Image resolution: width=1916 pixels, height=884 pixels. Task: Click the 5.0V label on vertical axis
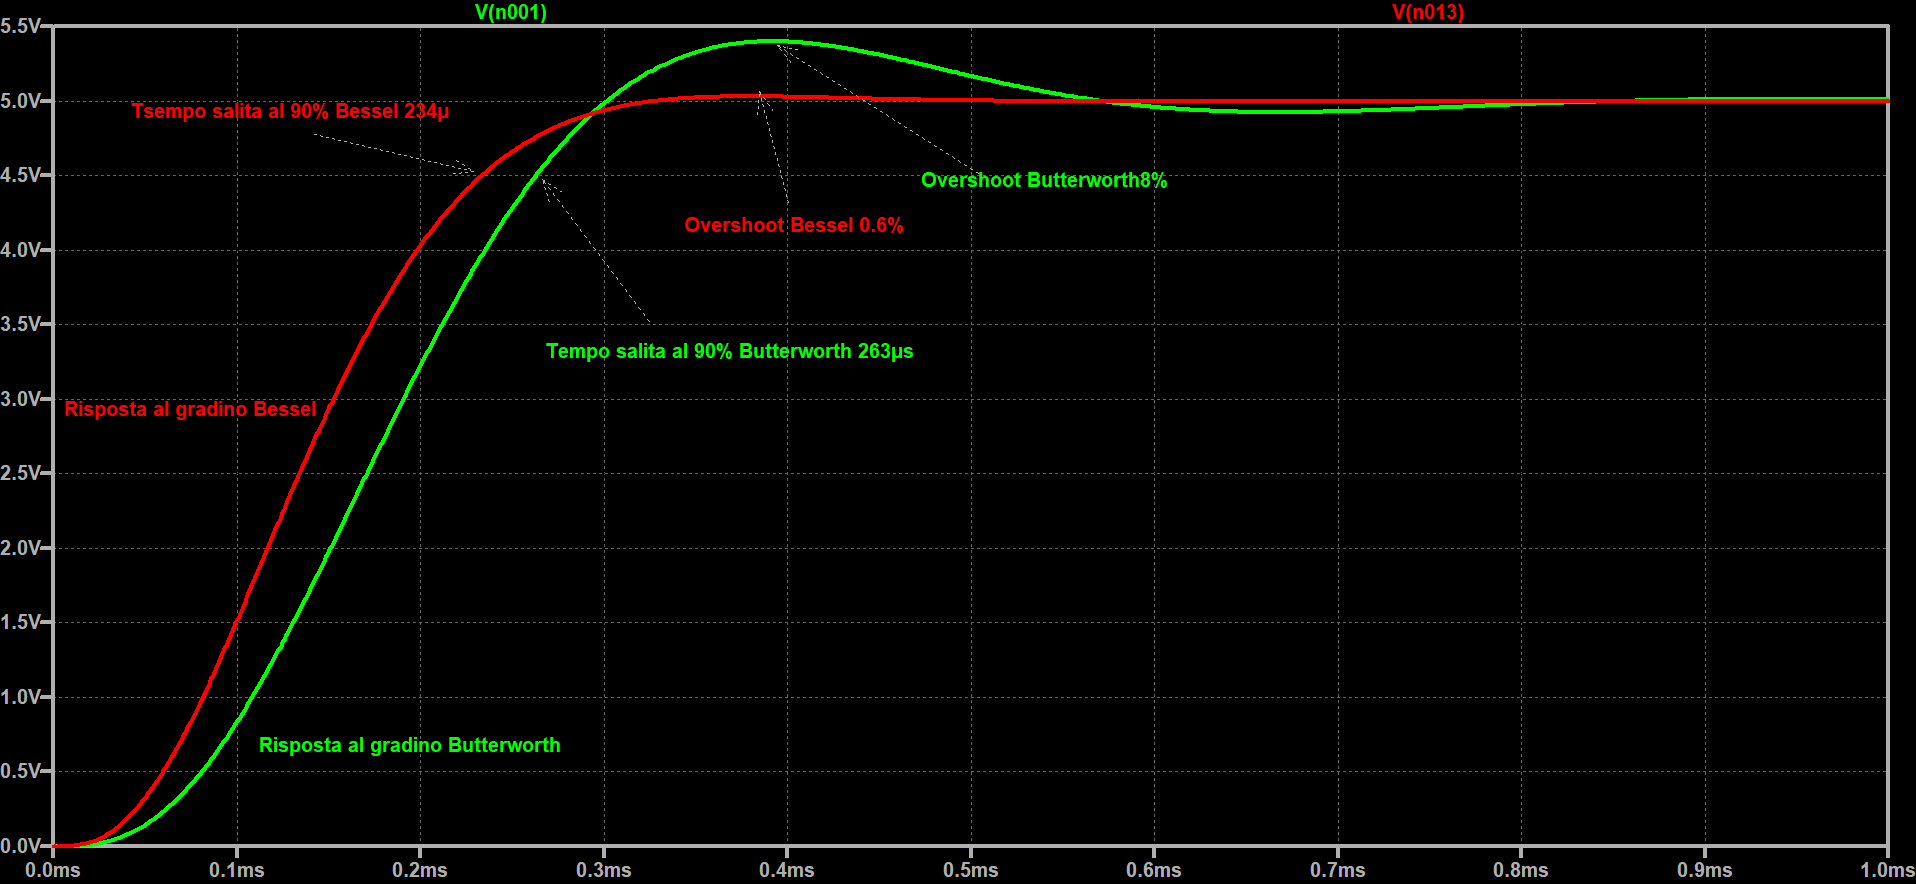point(20,101)
